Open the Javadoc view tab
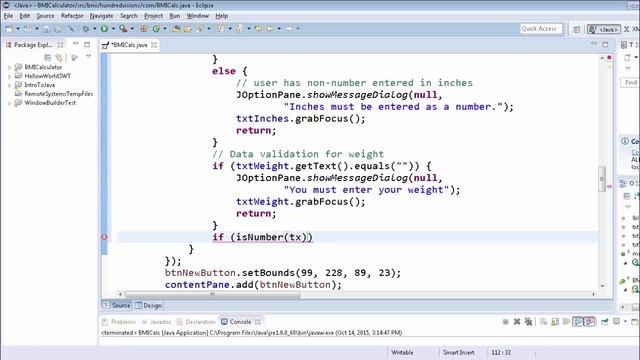 (x=157, y=322)
